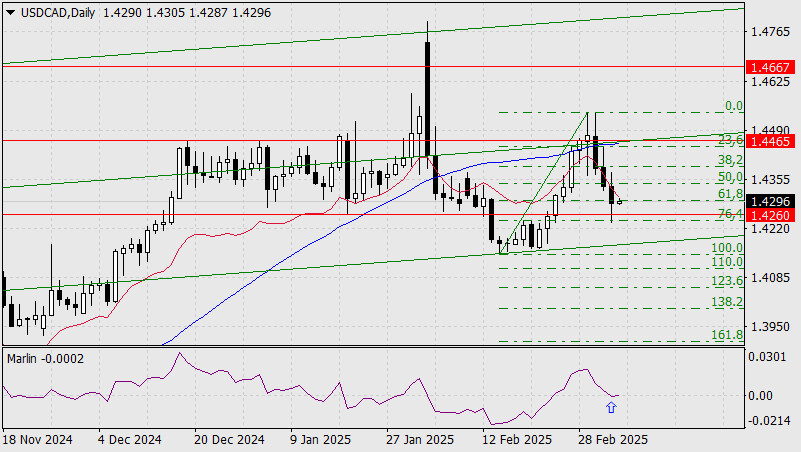The width and height of the screenshot is (801, 452).
Task: Select the Fibonacci 61.8 level label
Action: [x=731, y=194]
